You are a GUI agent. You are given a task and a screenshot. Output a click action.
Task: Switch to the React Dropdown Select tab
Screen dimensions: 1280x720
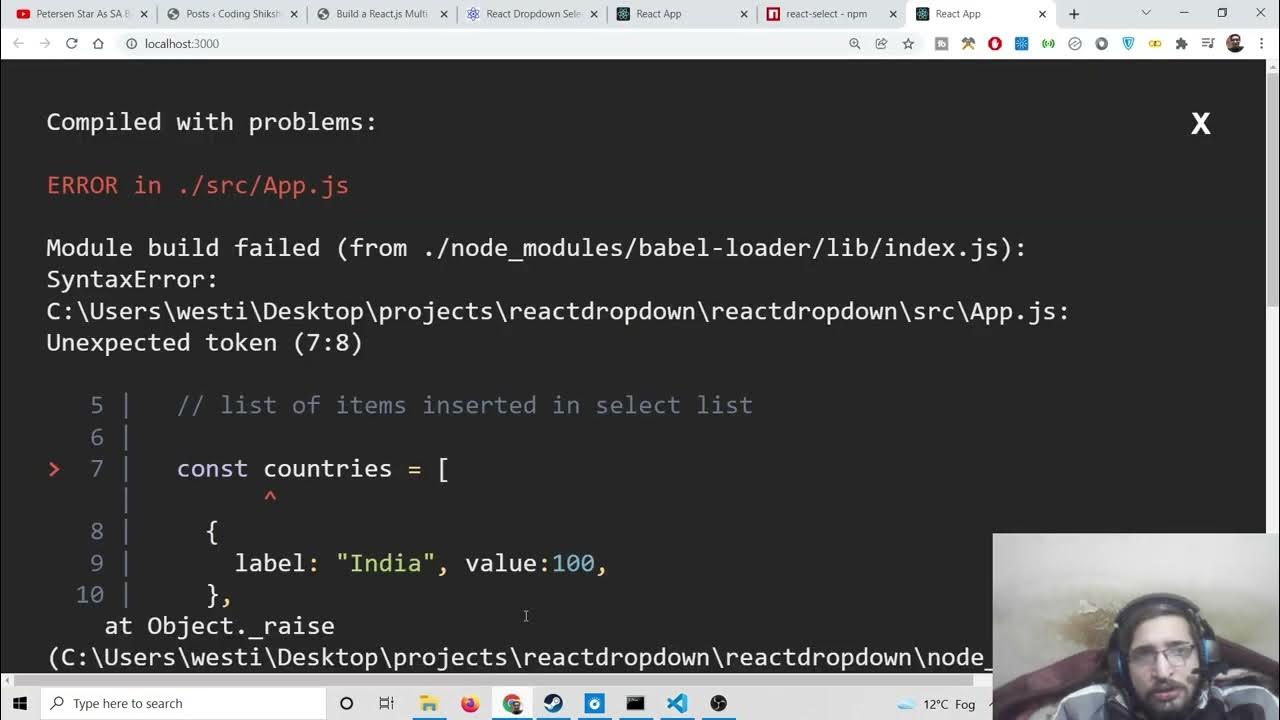533,14
